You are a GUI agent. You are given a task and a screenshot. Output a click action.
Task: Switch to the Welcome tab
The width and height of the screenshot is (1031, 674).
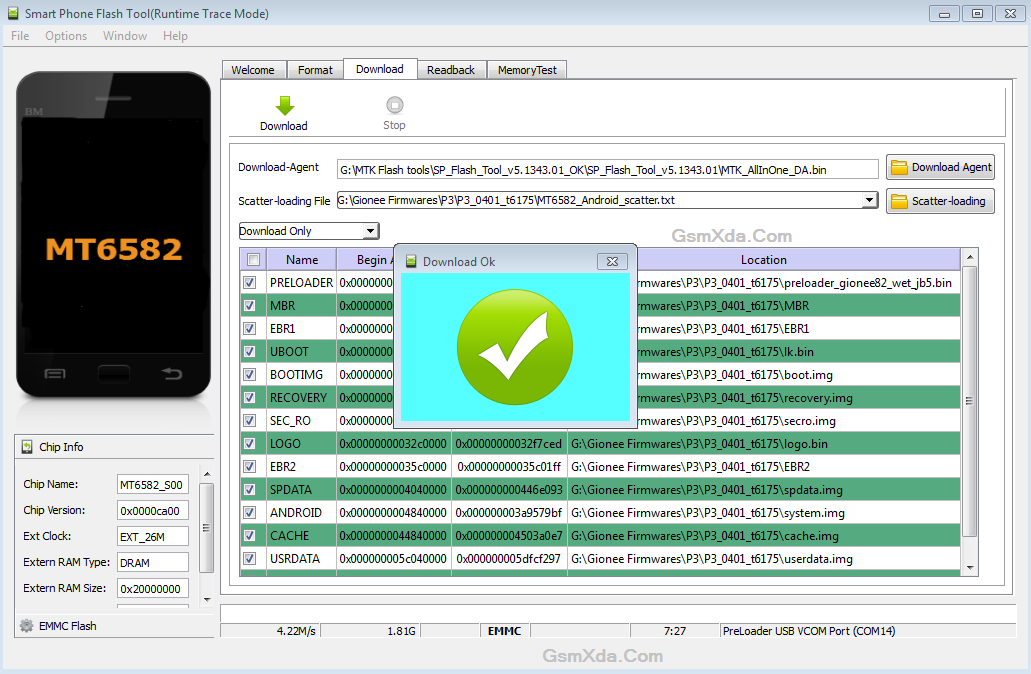click(x=253, y=70)
